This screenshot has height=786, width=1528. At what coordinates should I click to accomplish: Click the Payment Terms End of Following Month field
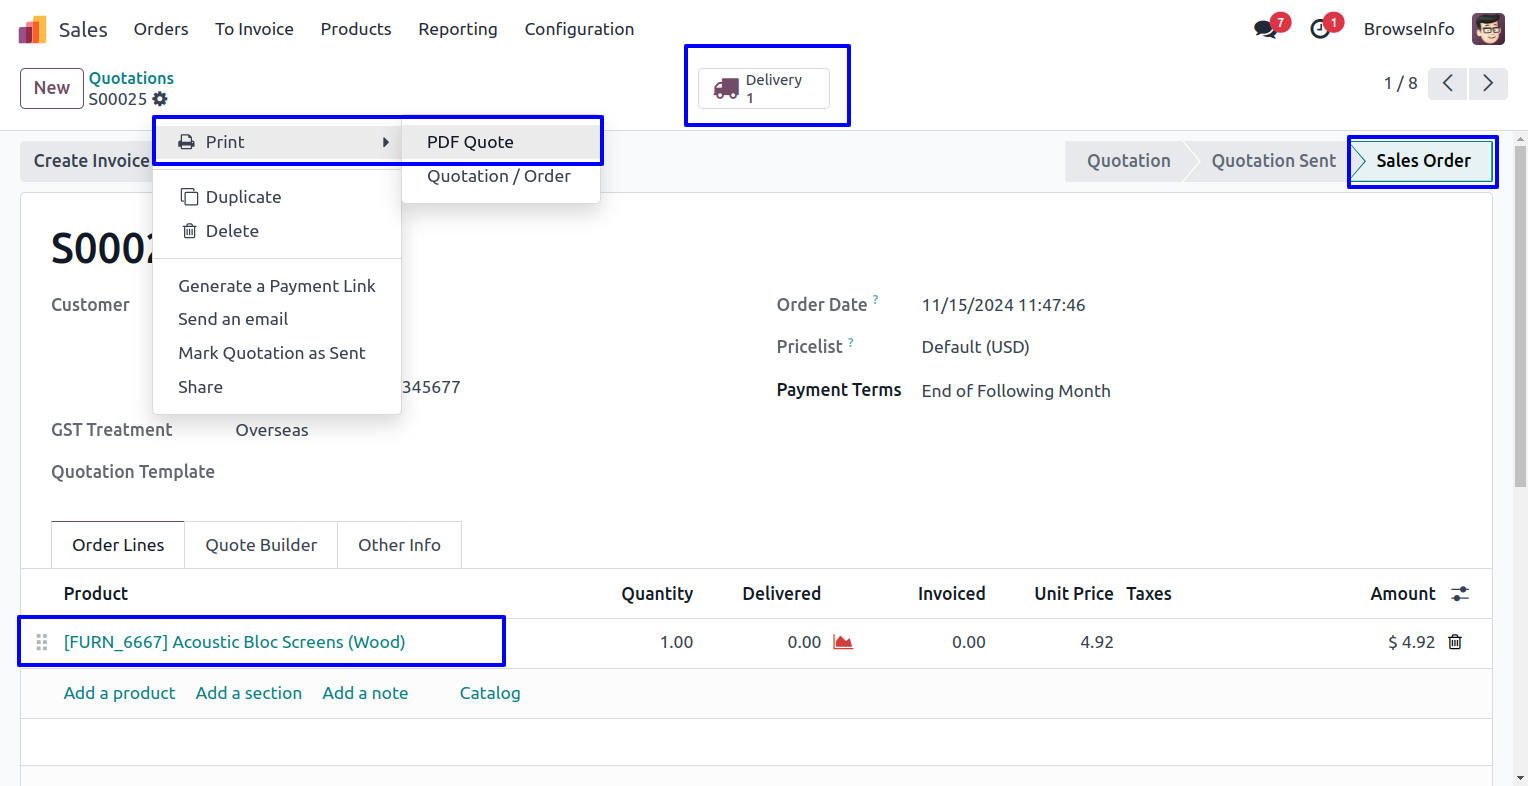point(1016,391)
